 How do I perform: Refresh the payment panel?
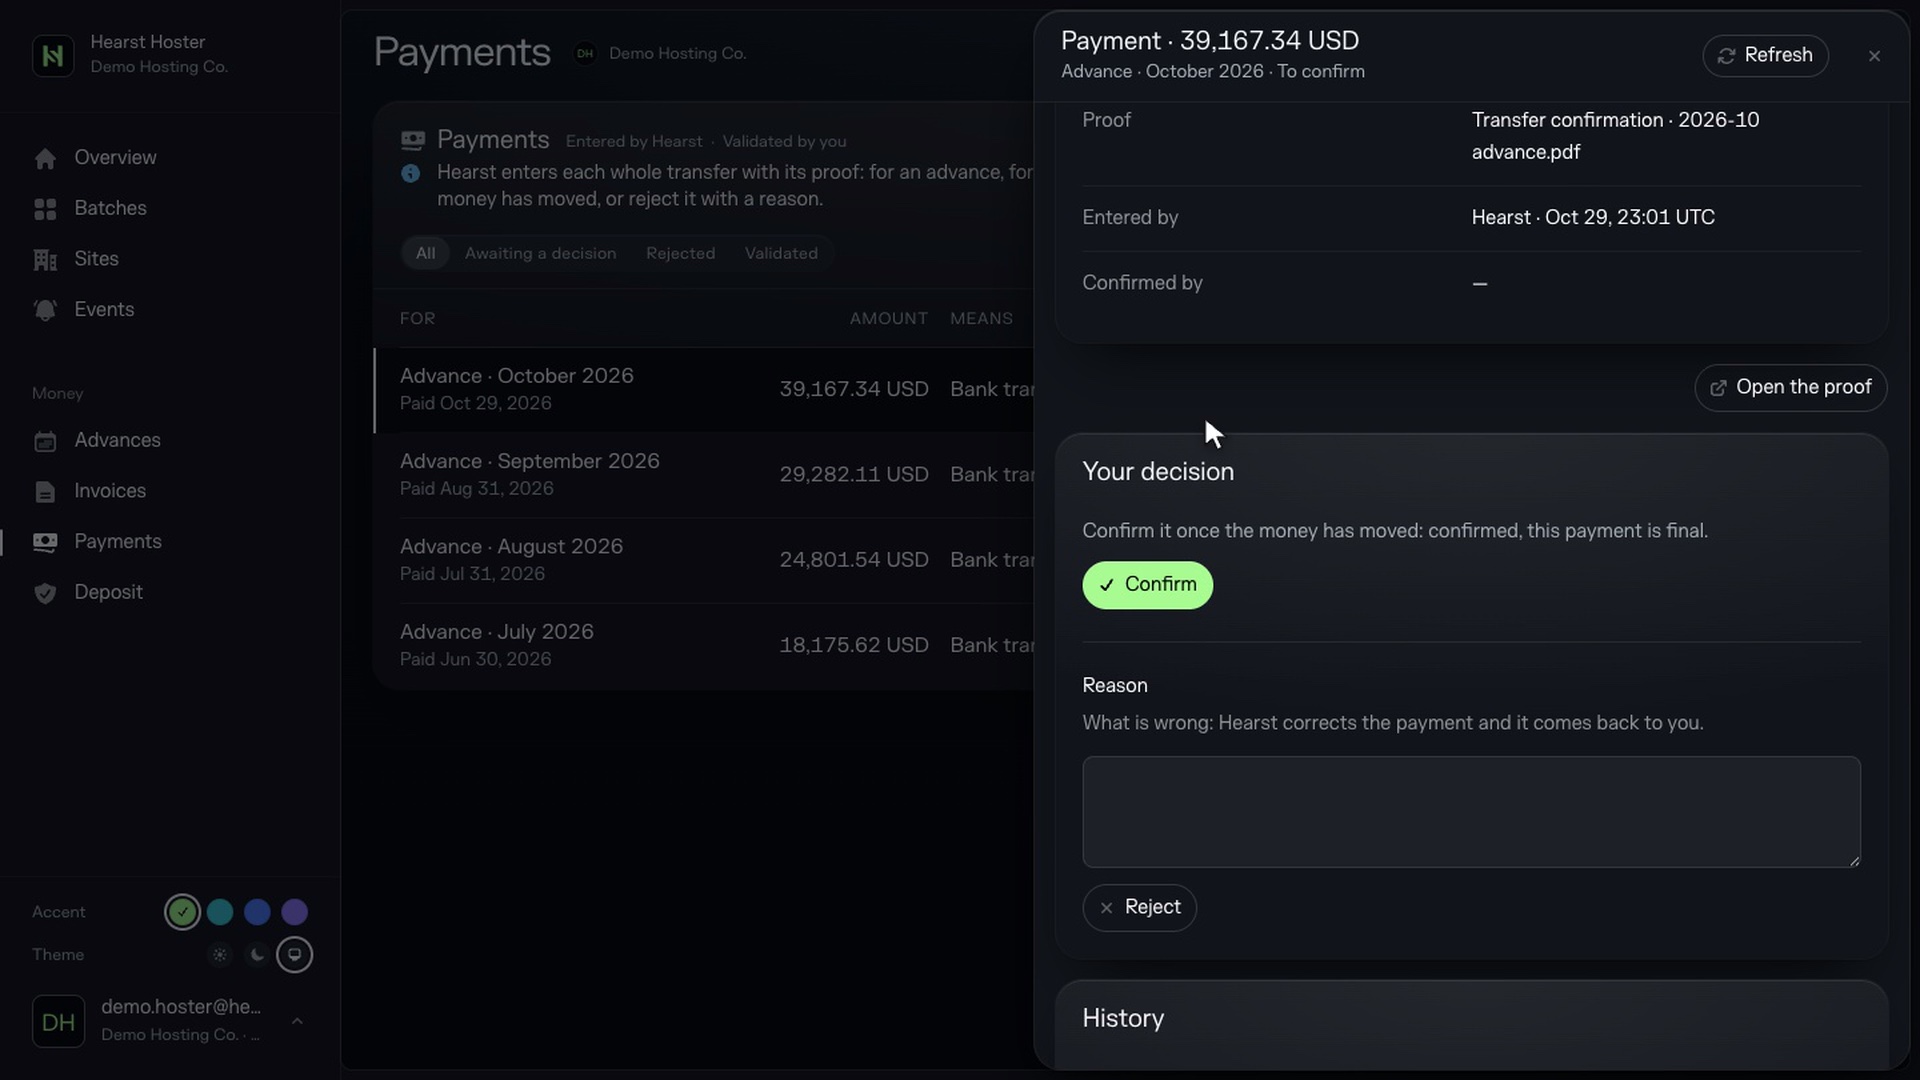click(1765, 55)
